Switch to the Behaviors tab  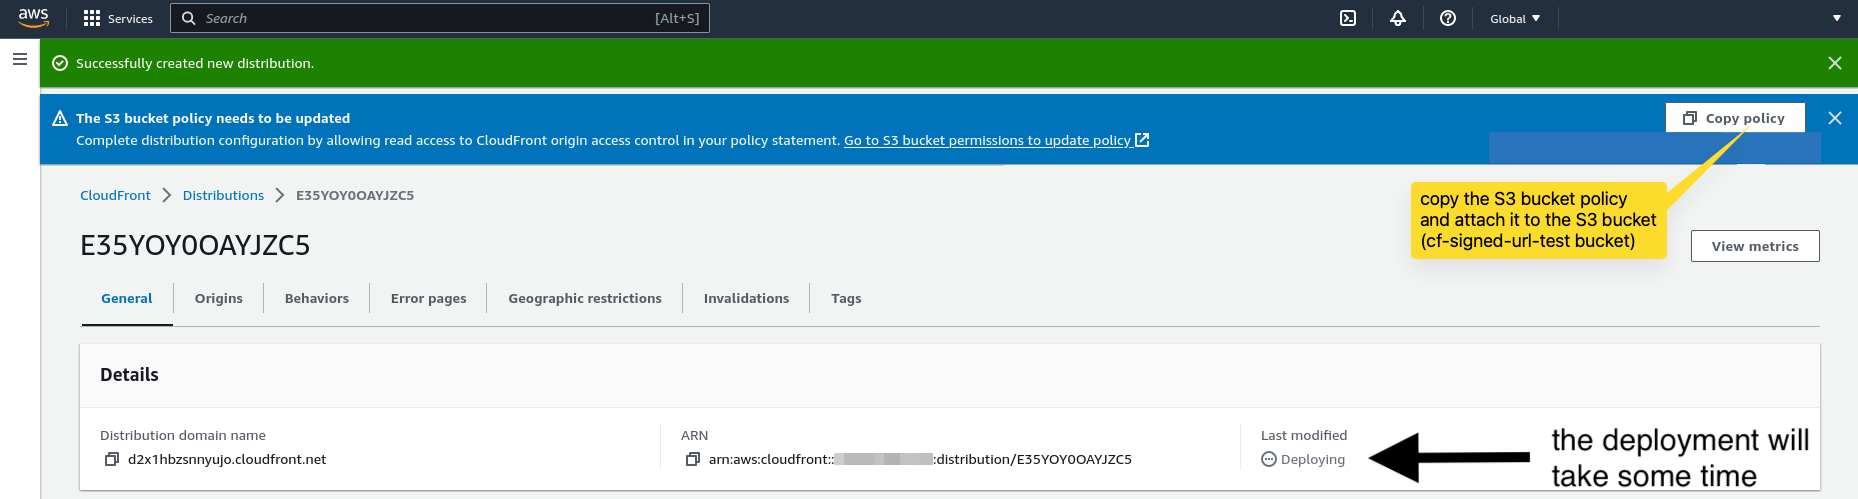(x=317, y=298)
